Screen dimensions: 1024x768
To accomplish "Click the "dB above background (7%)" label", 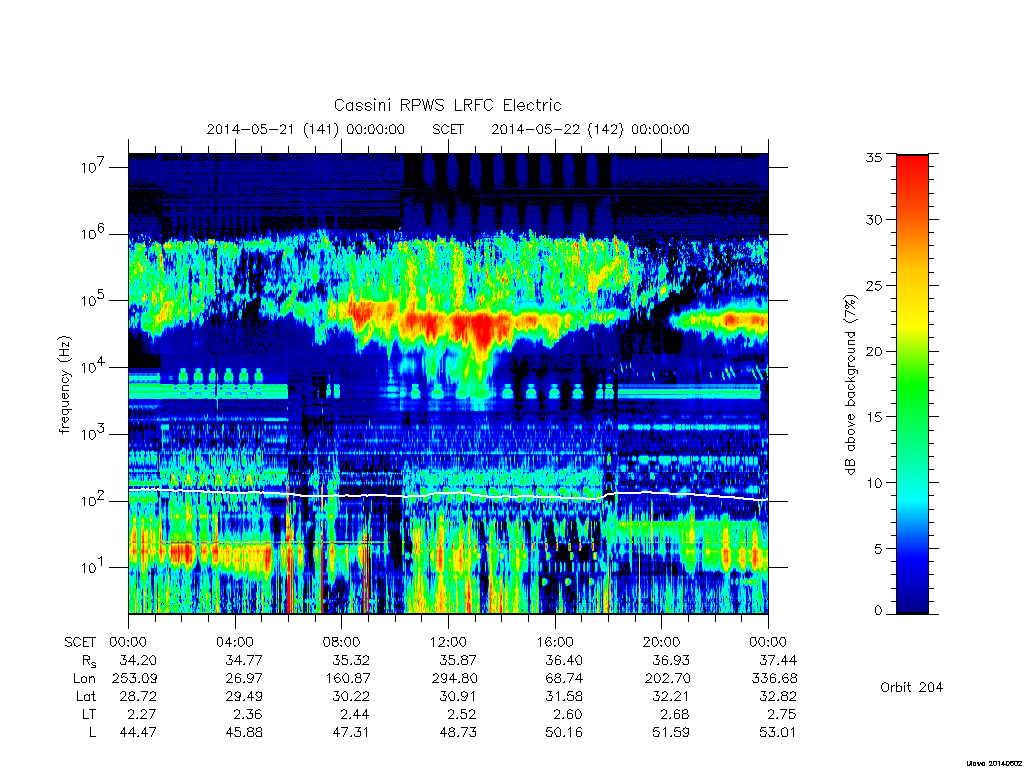I will click(850, 384).
